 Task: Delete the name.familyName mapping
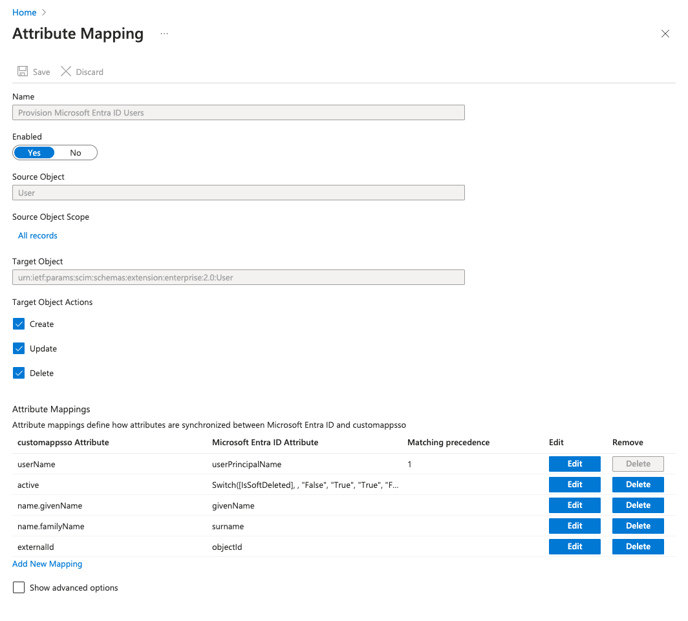tap(638, 526)
